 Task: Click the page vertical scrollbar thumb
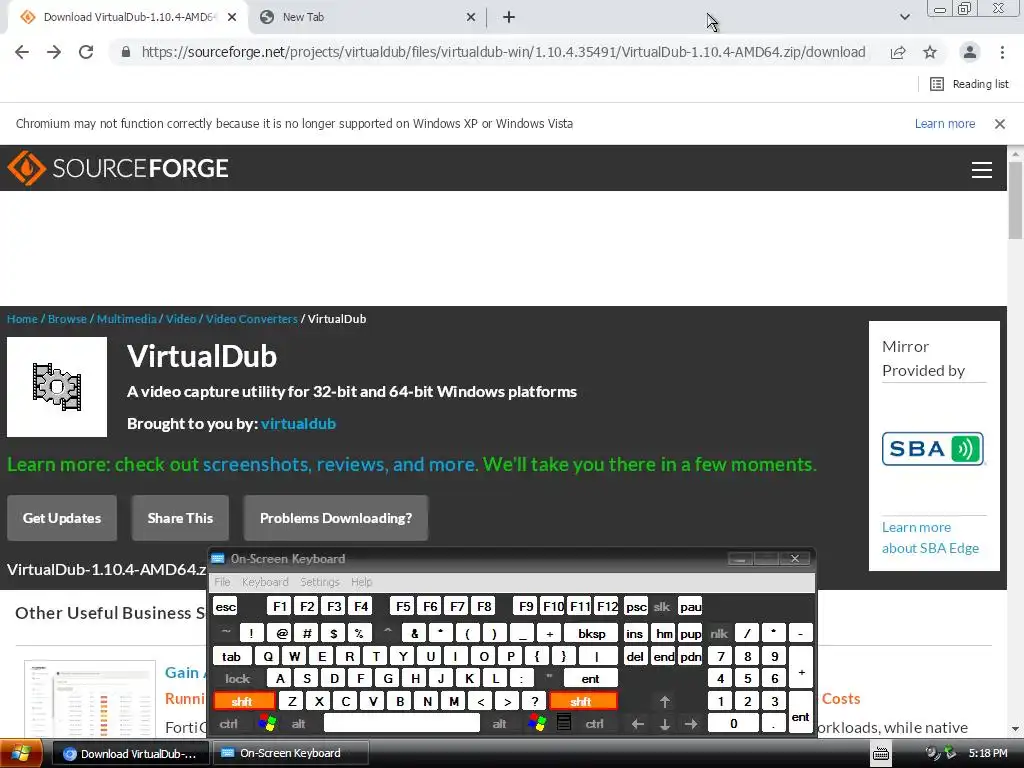pyautogui.click(x=1015, y=200)
